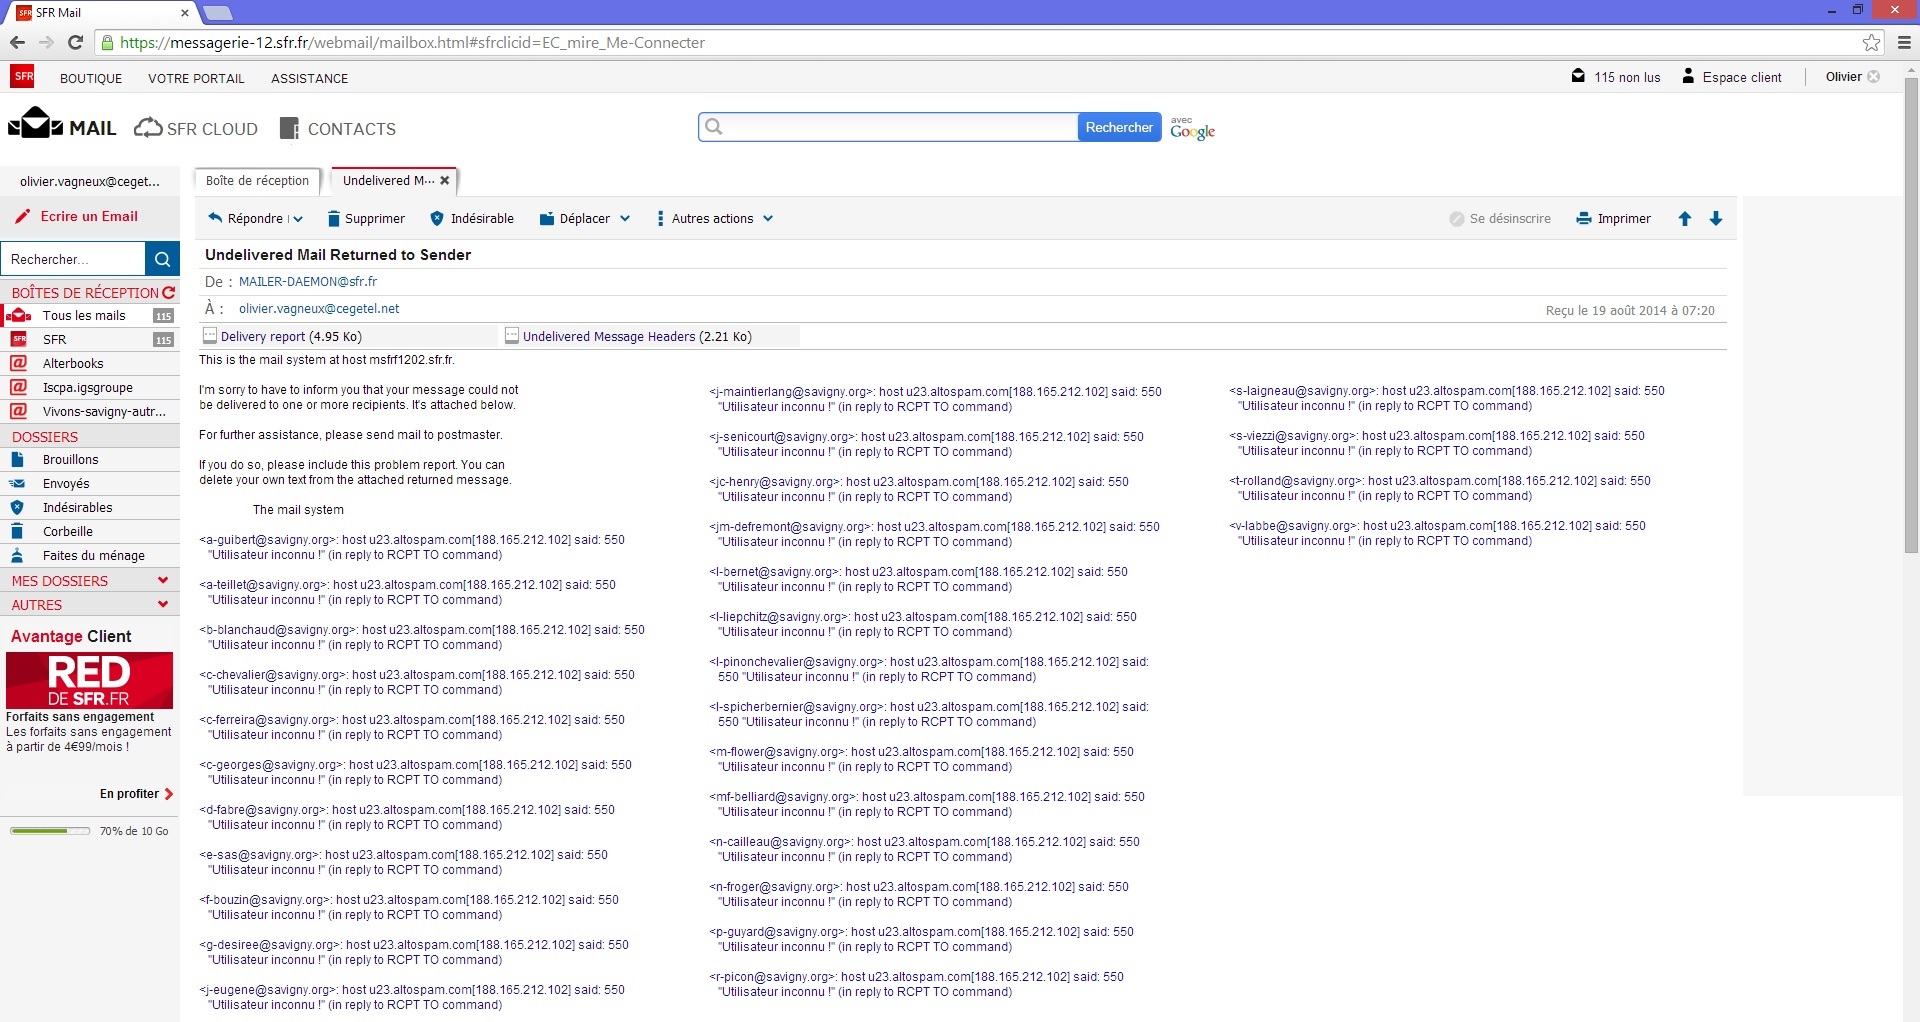This screenshot has height=1022, width=1920.
Task: Open the Autres actions menu
Action: [715, 219]
